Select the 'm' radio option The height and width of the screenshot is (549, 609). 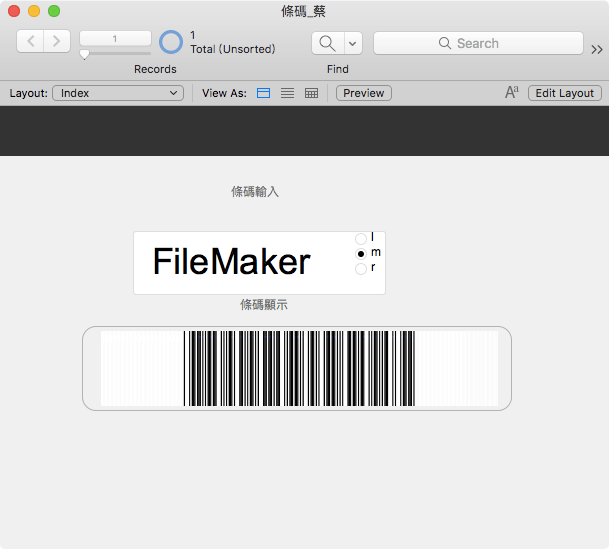(x=361, y=254)
